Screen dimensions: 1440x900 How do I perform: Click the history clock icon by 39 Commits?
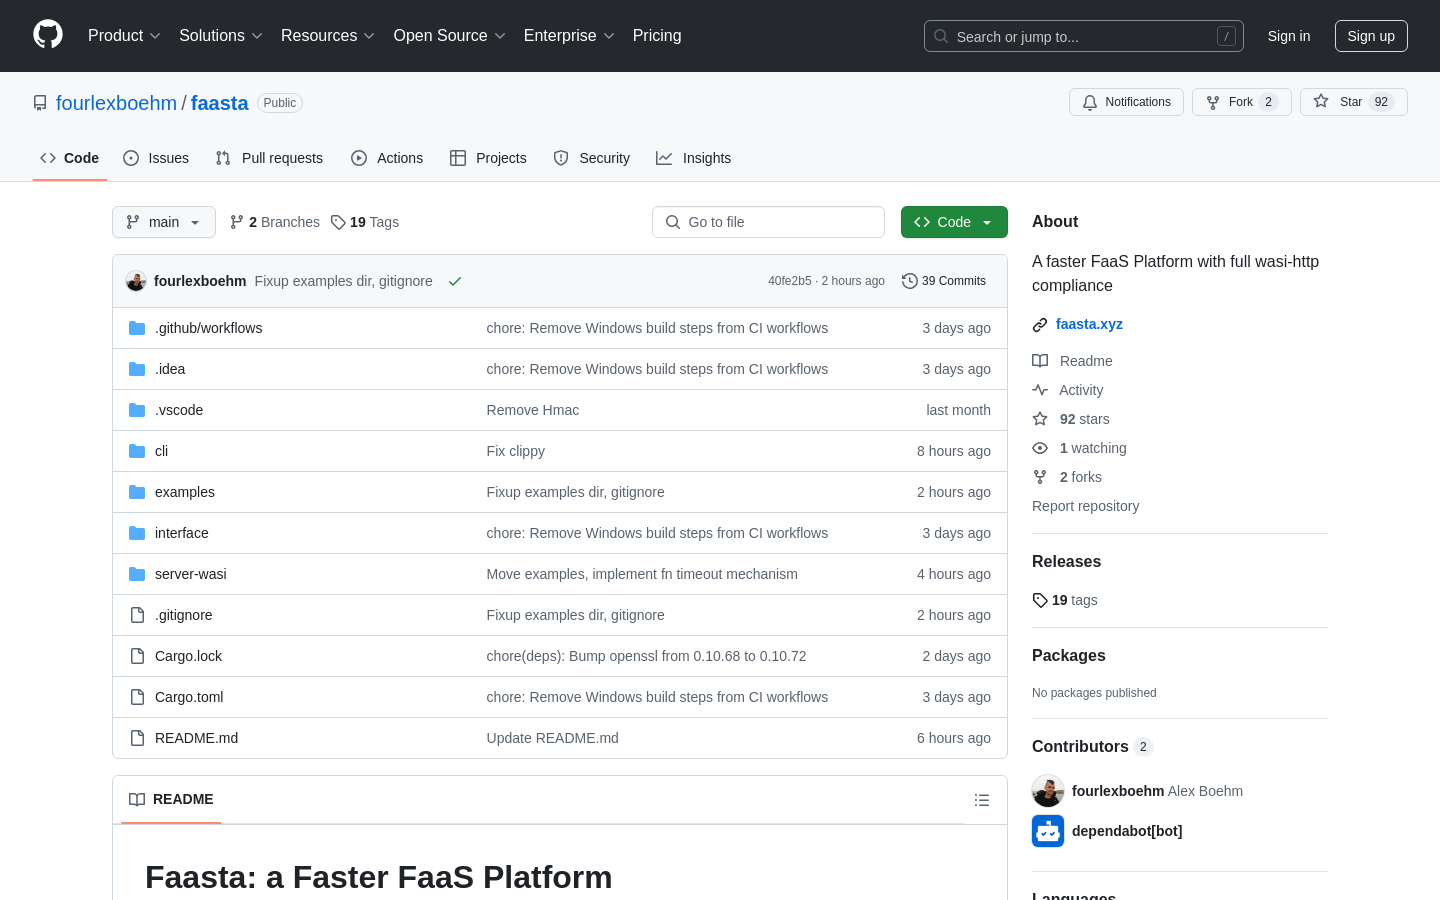pos(909,281)
